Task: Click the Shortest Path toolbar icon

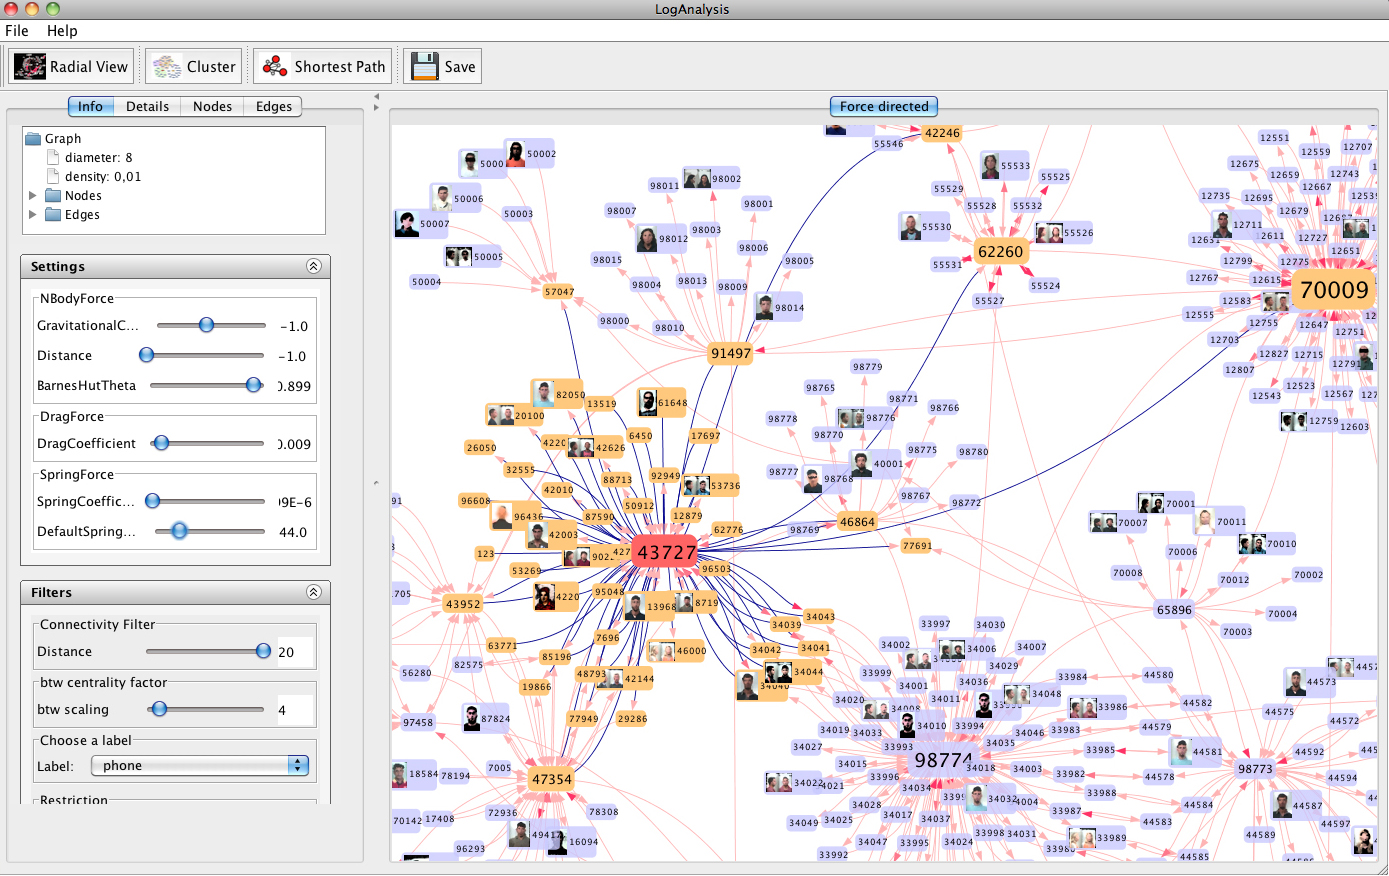Action: pos(275,67)
